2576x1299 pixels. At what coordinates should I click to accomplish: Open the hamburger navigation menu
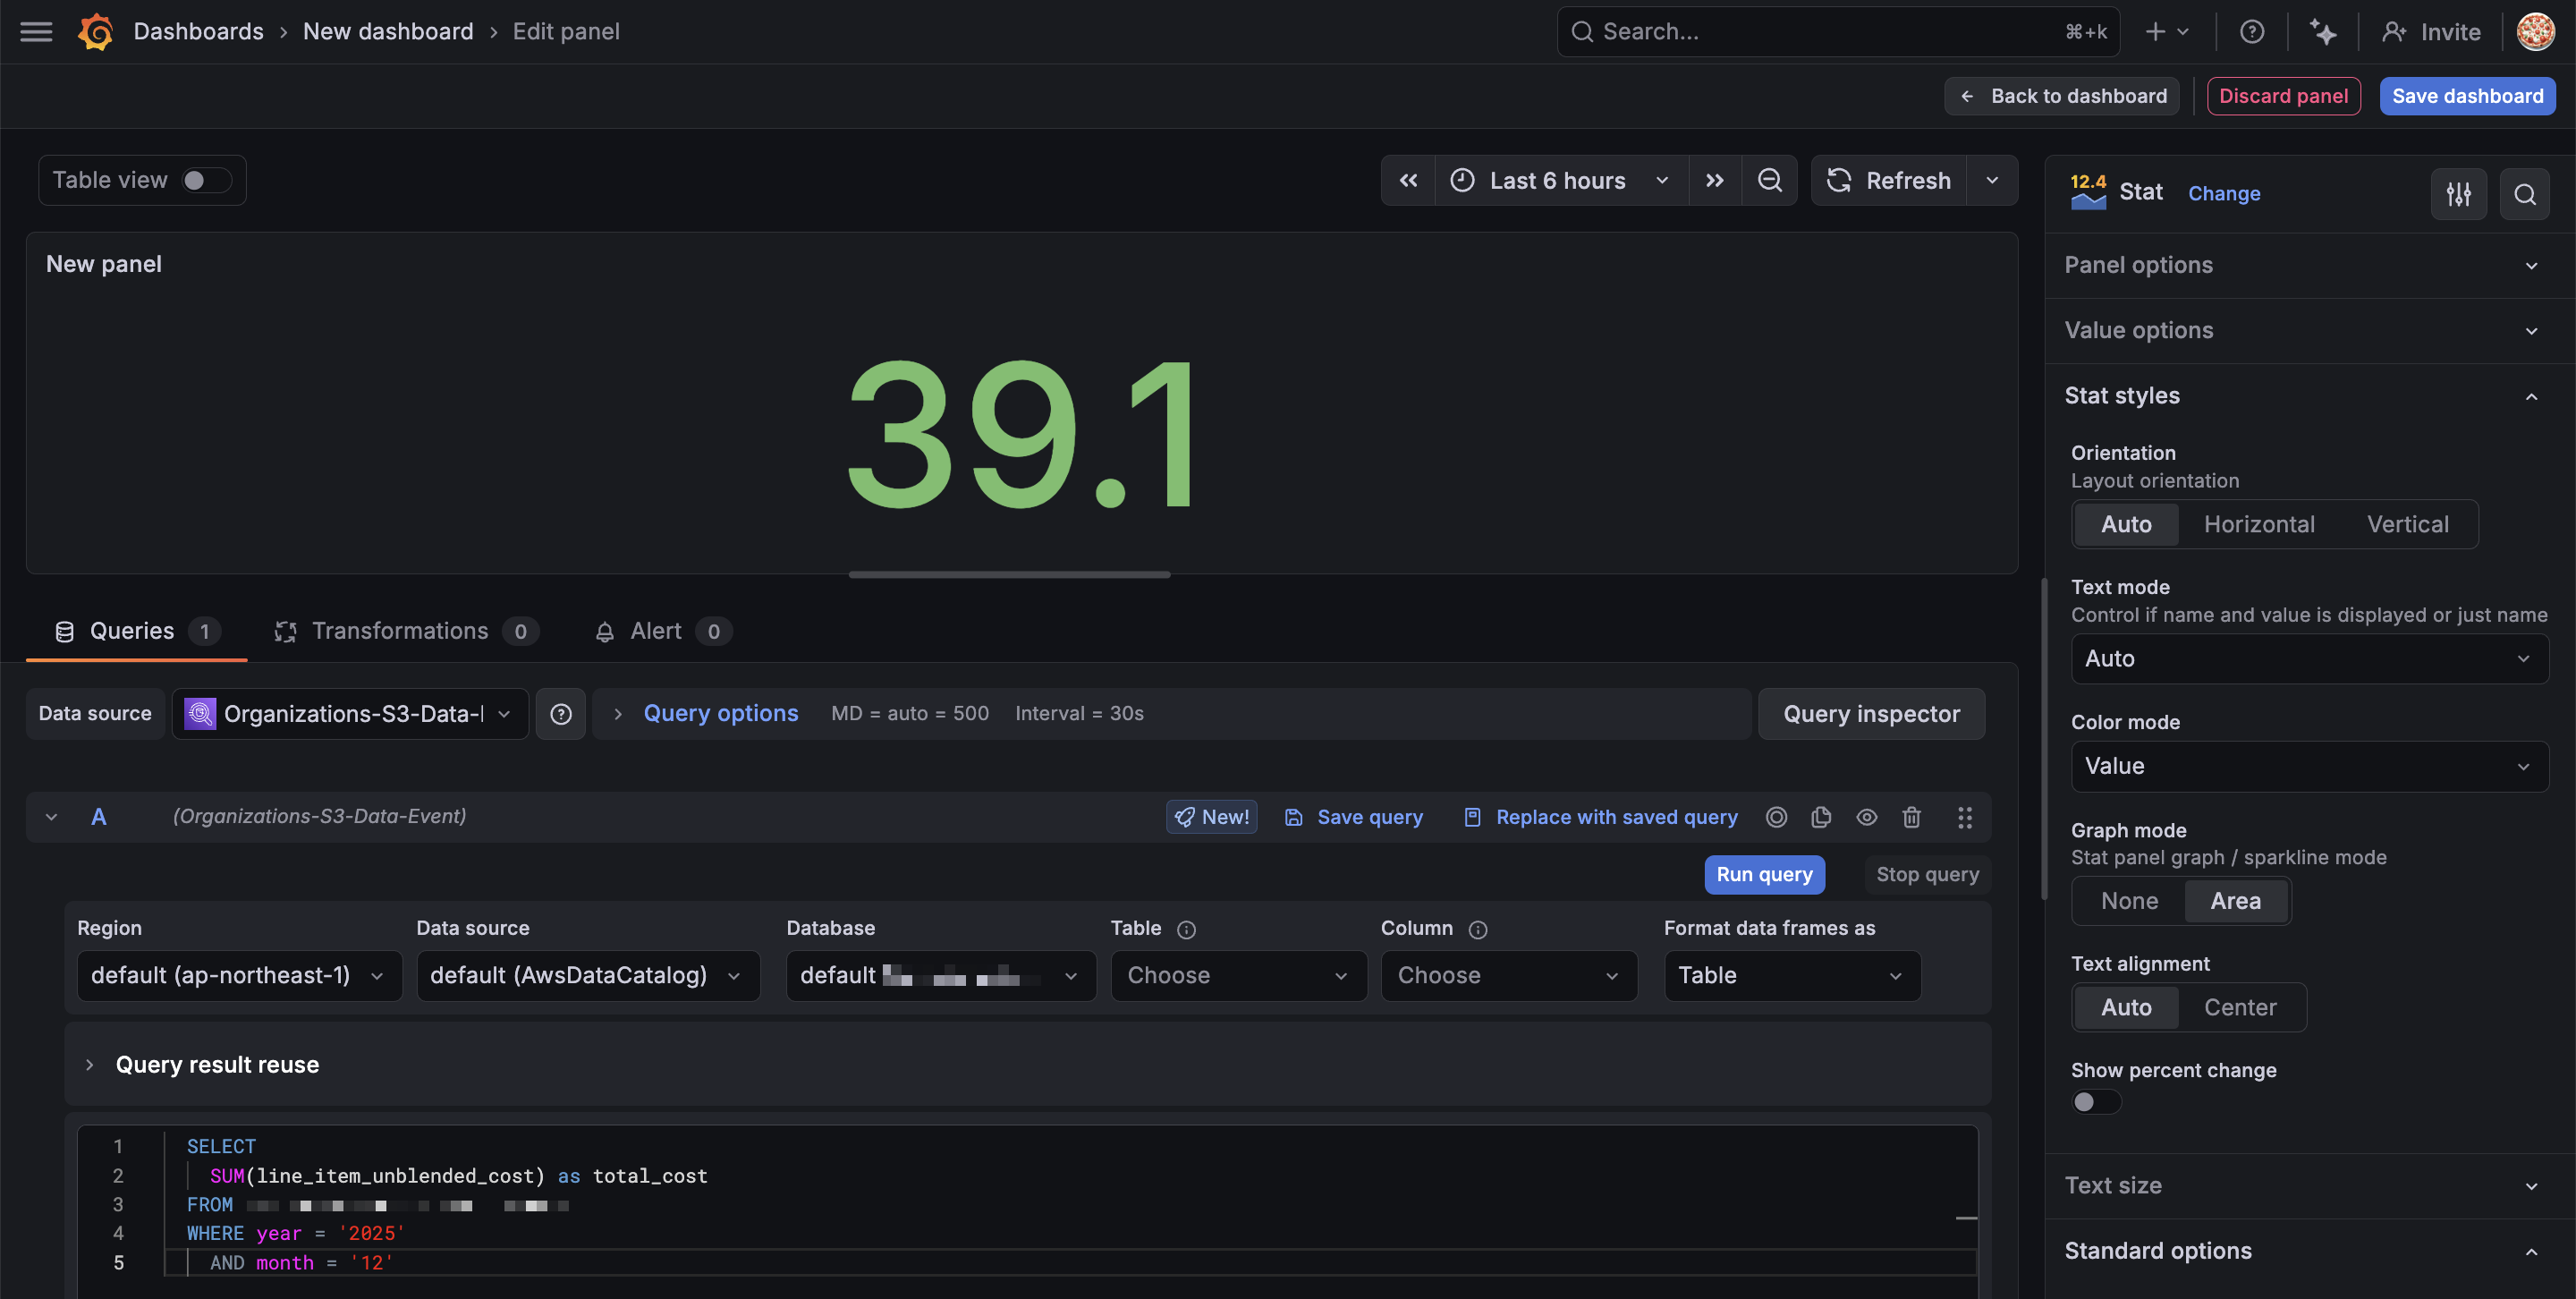[x=36, y=32]
